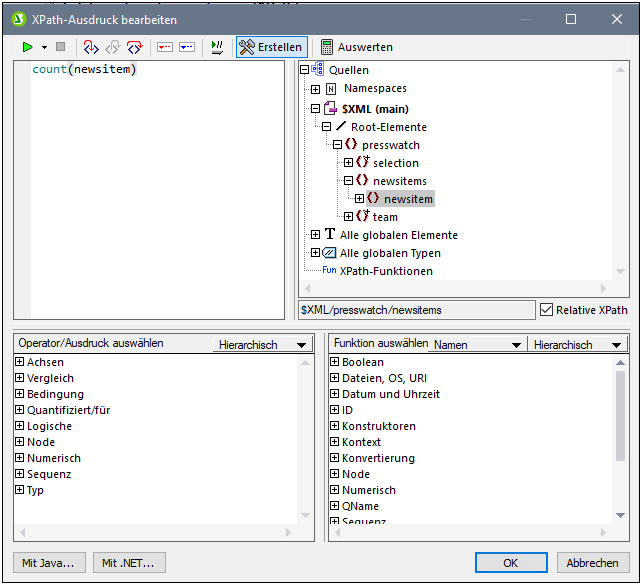Click the green checkmark lines toolbar icon
This screenshot has height=585, width=642.
point(216,47)
